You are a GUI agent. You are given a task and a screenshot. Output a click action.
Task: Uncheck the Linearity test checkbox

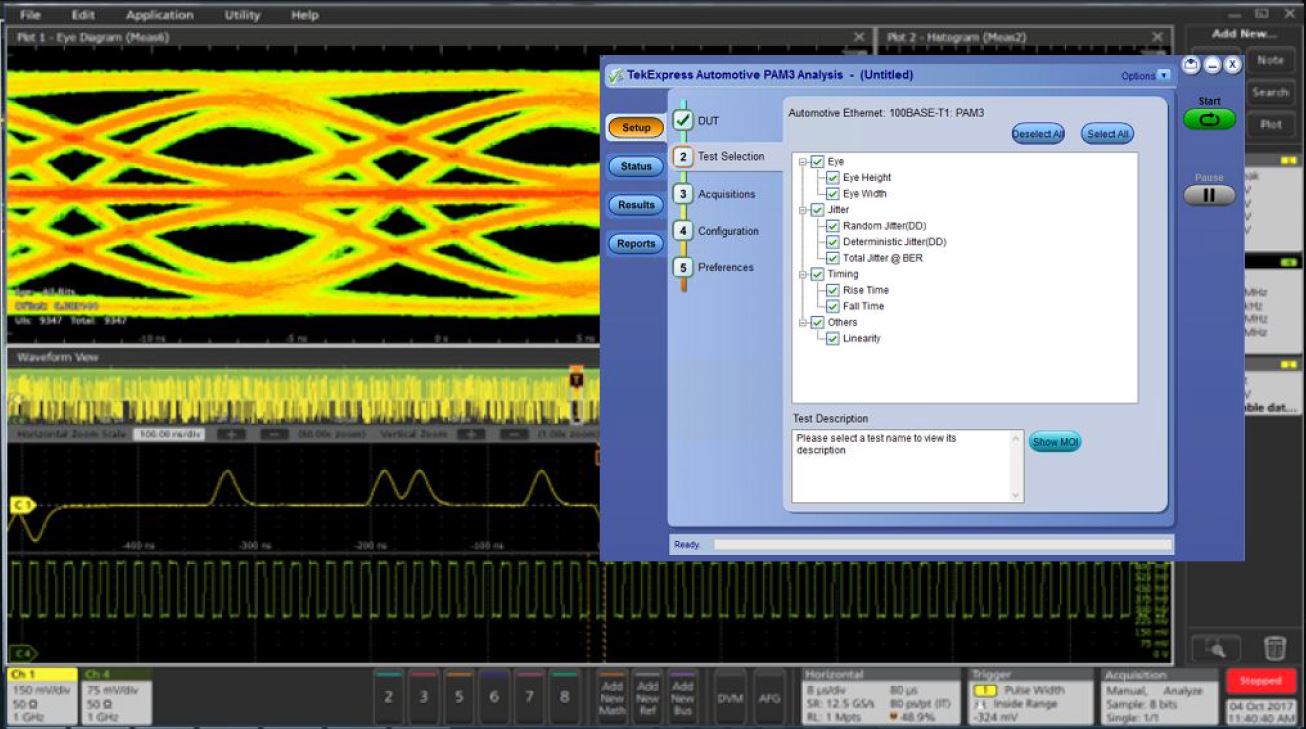click(833, 338)
